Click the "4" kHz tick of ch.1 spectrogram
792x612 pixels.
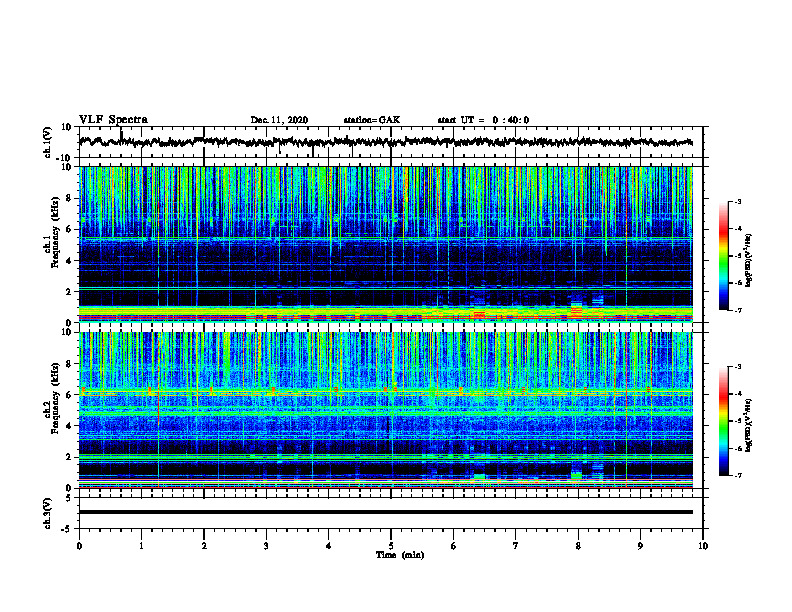[x=69, y=261]
